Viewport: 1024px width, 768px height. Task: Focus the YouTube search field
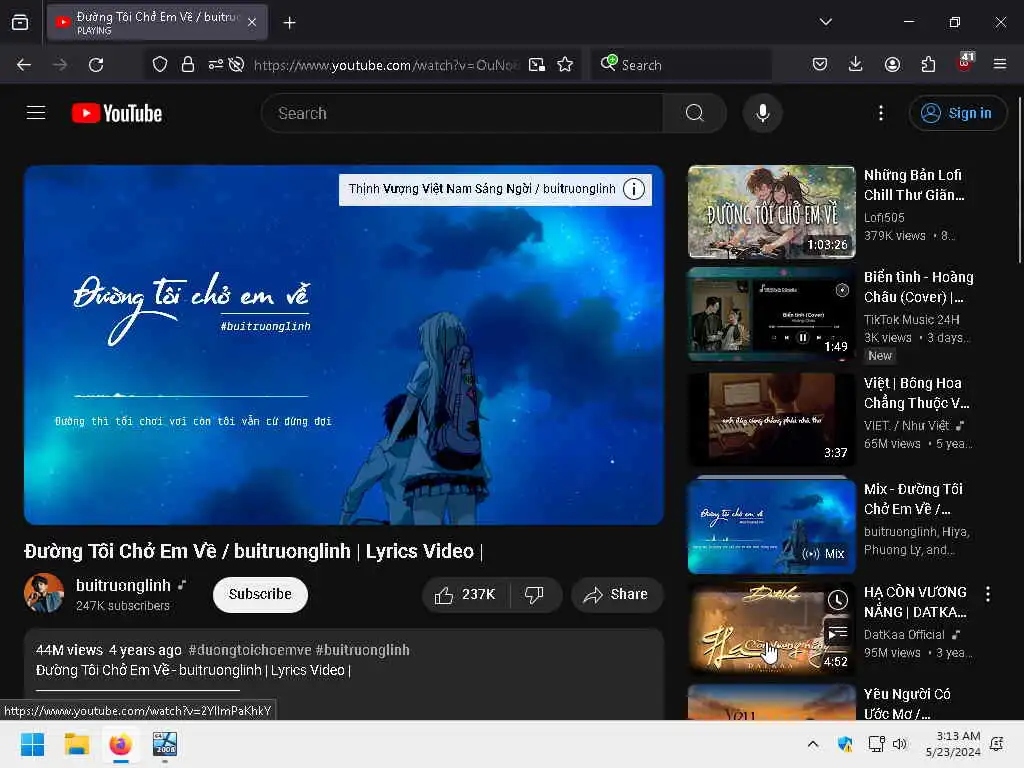[x=463, y=113]
